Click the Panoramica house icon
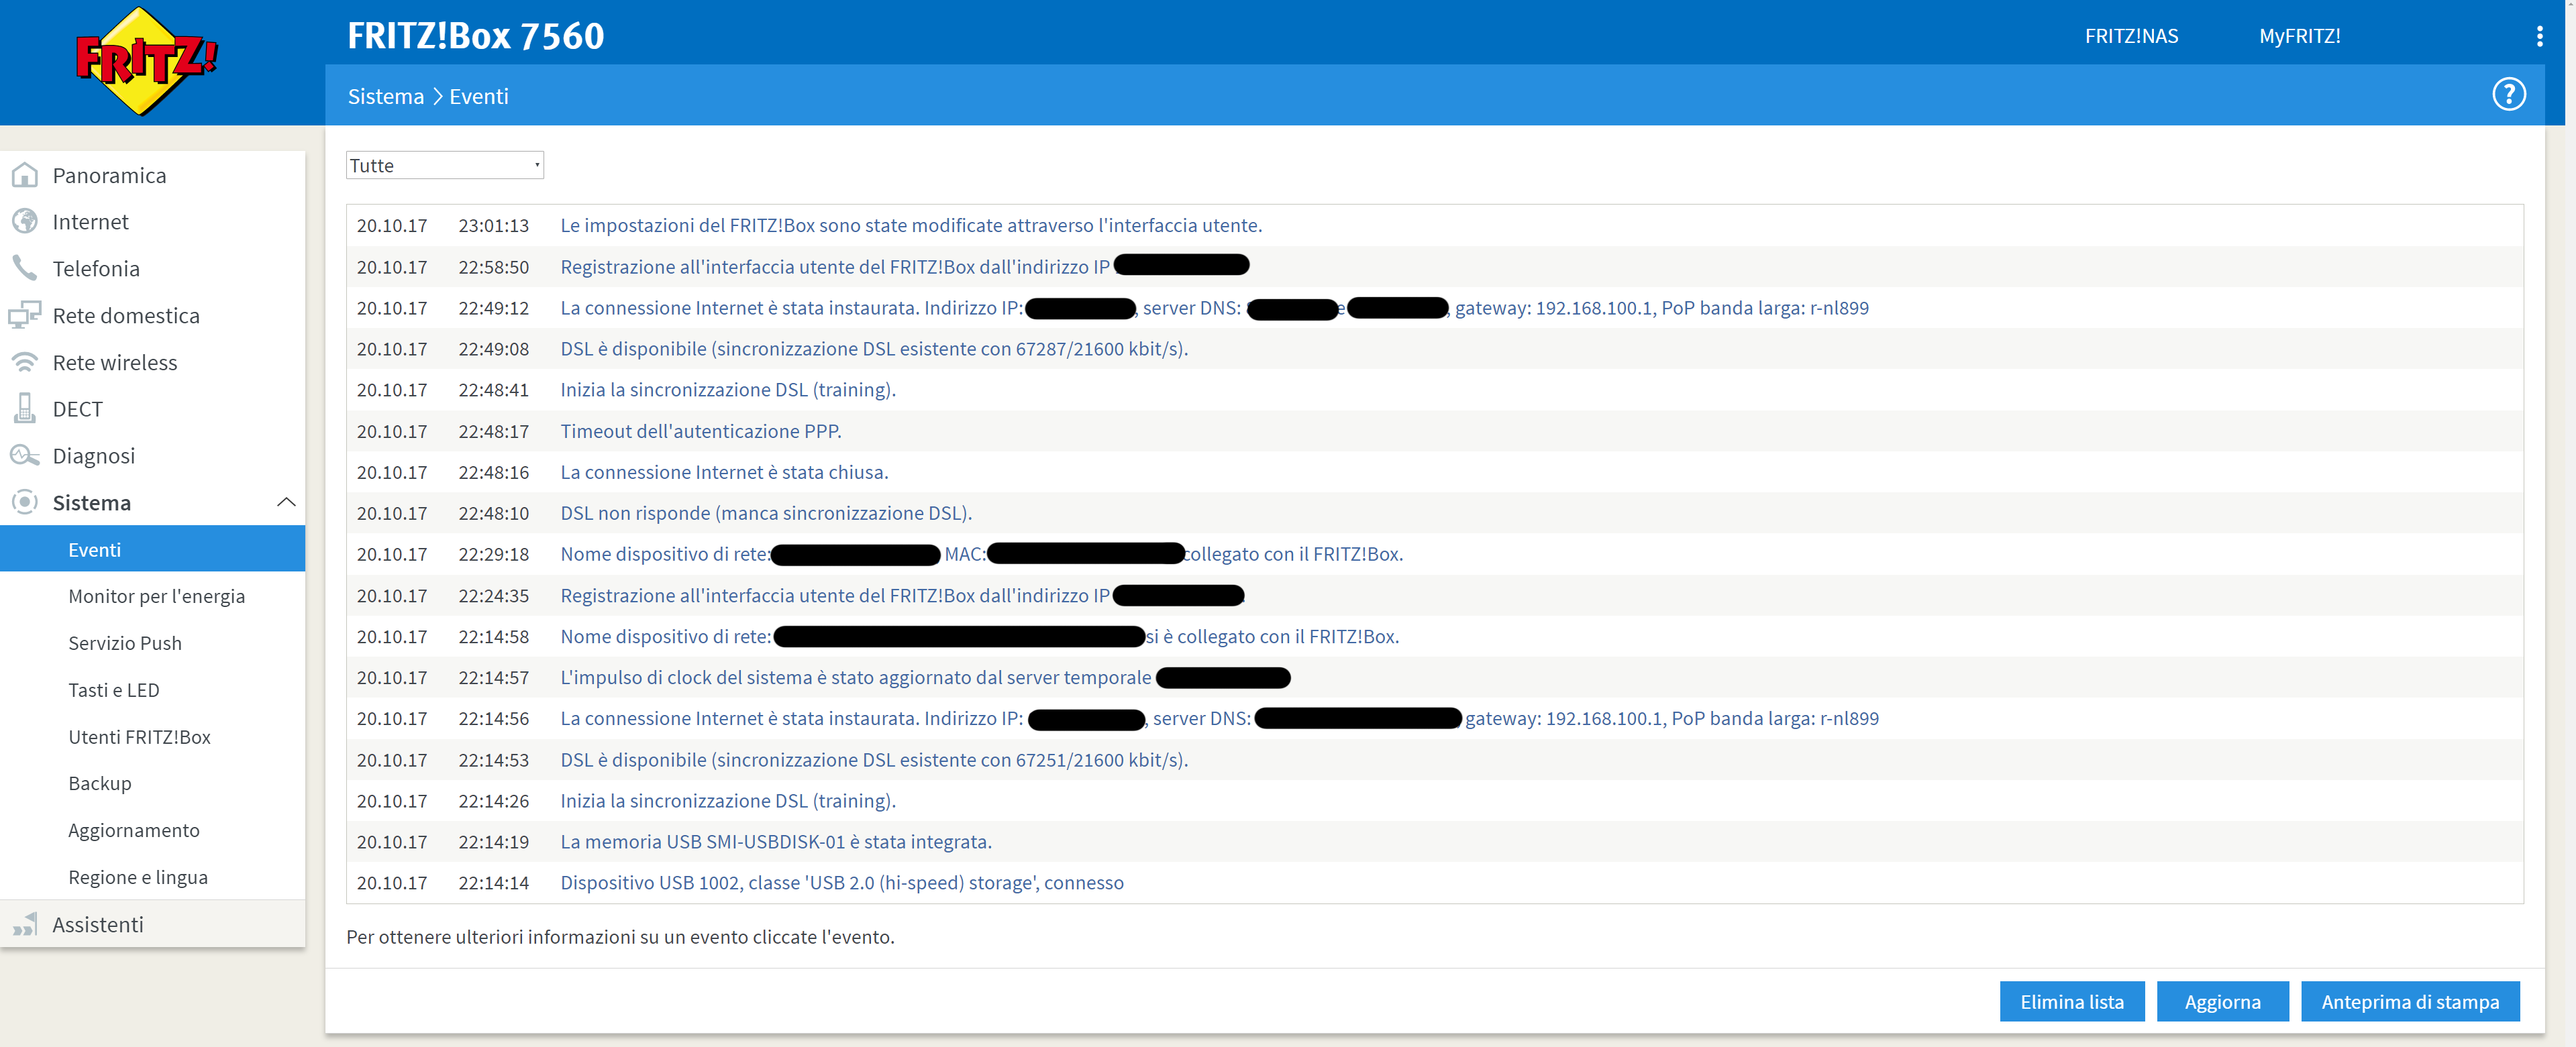 25,175
